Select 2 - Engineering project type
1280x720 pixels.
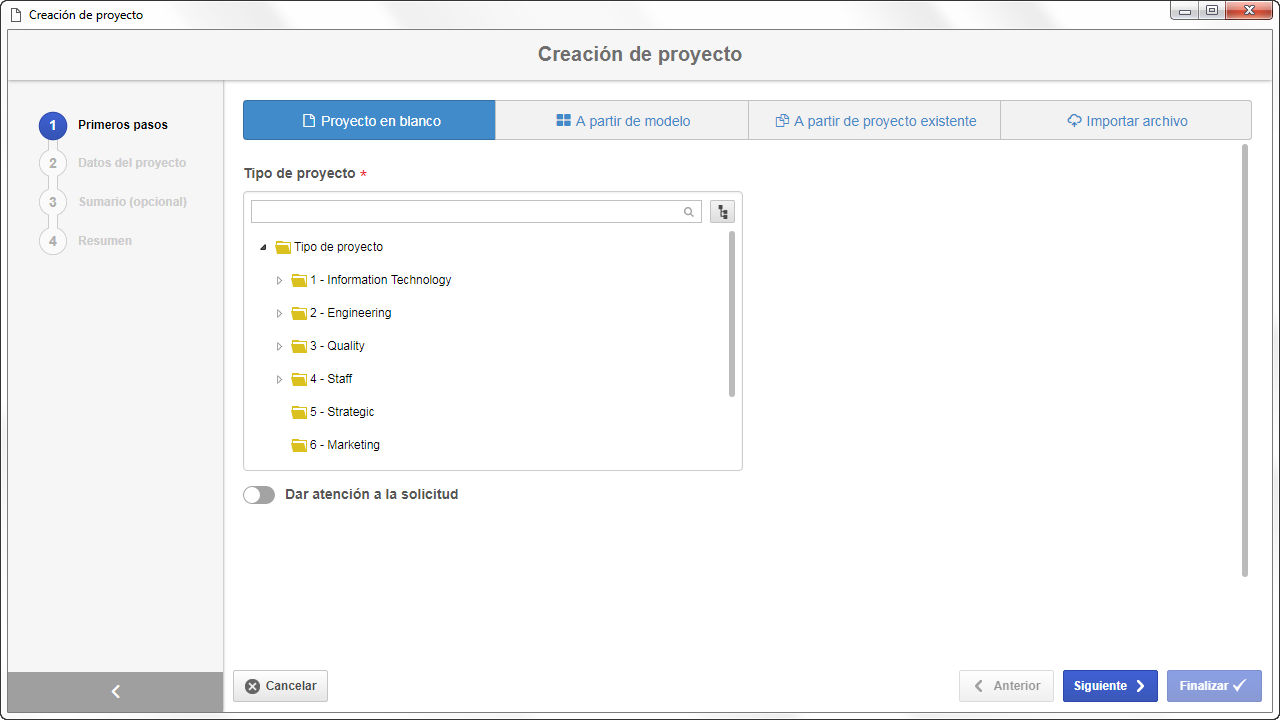350,313
